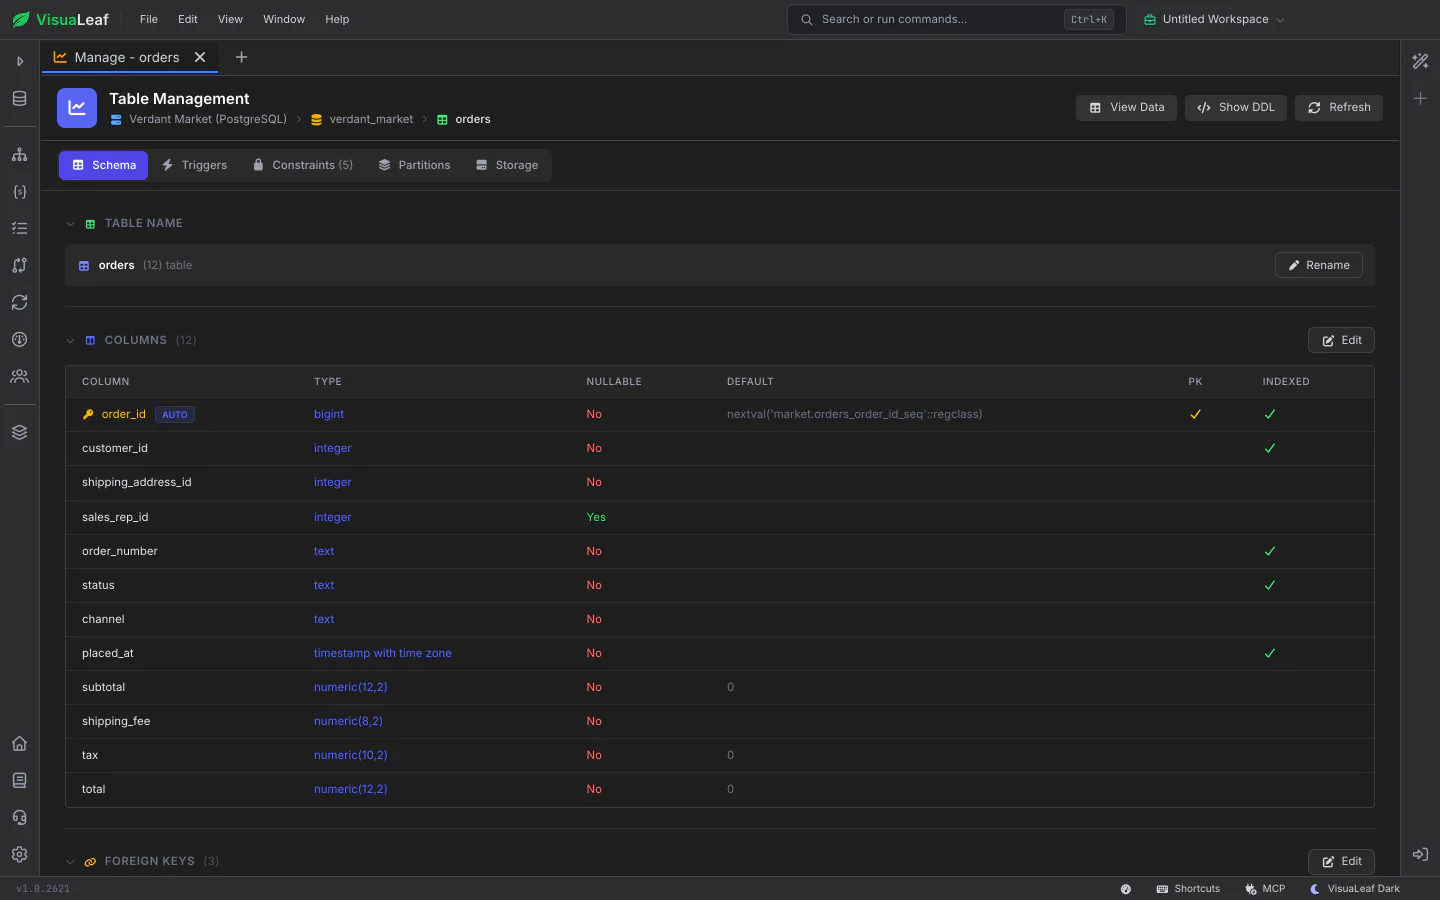This screenshot has width=1440, height=900.
Task: Focus the Search or run commands field
Action: [x=957, y=19]
